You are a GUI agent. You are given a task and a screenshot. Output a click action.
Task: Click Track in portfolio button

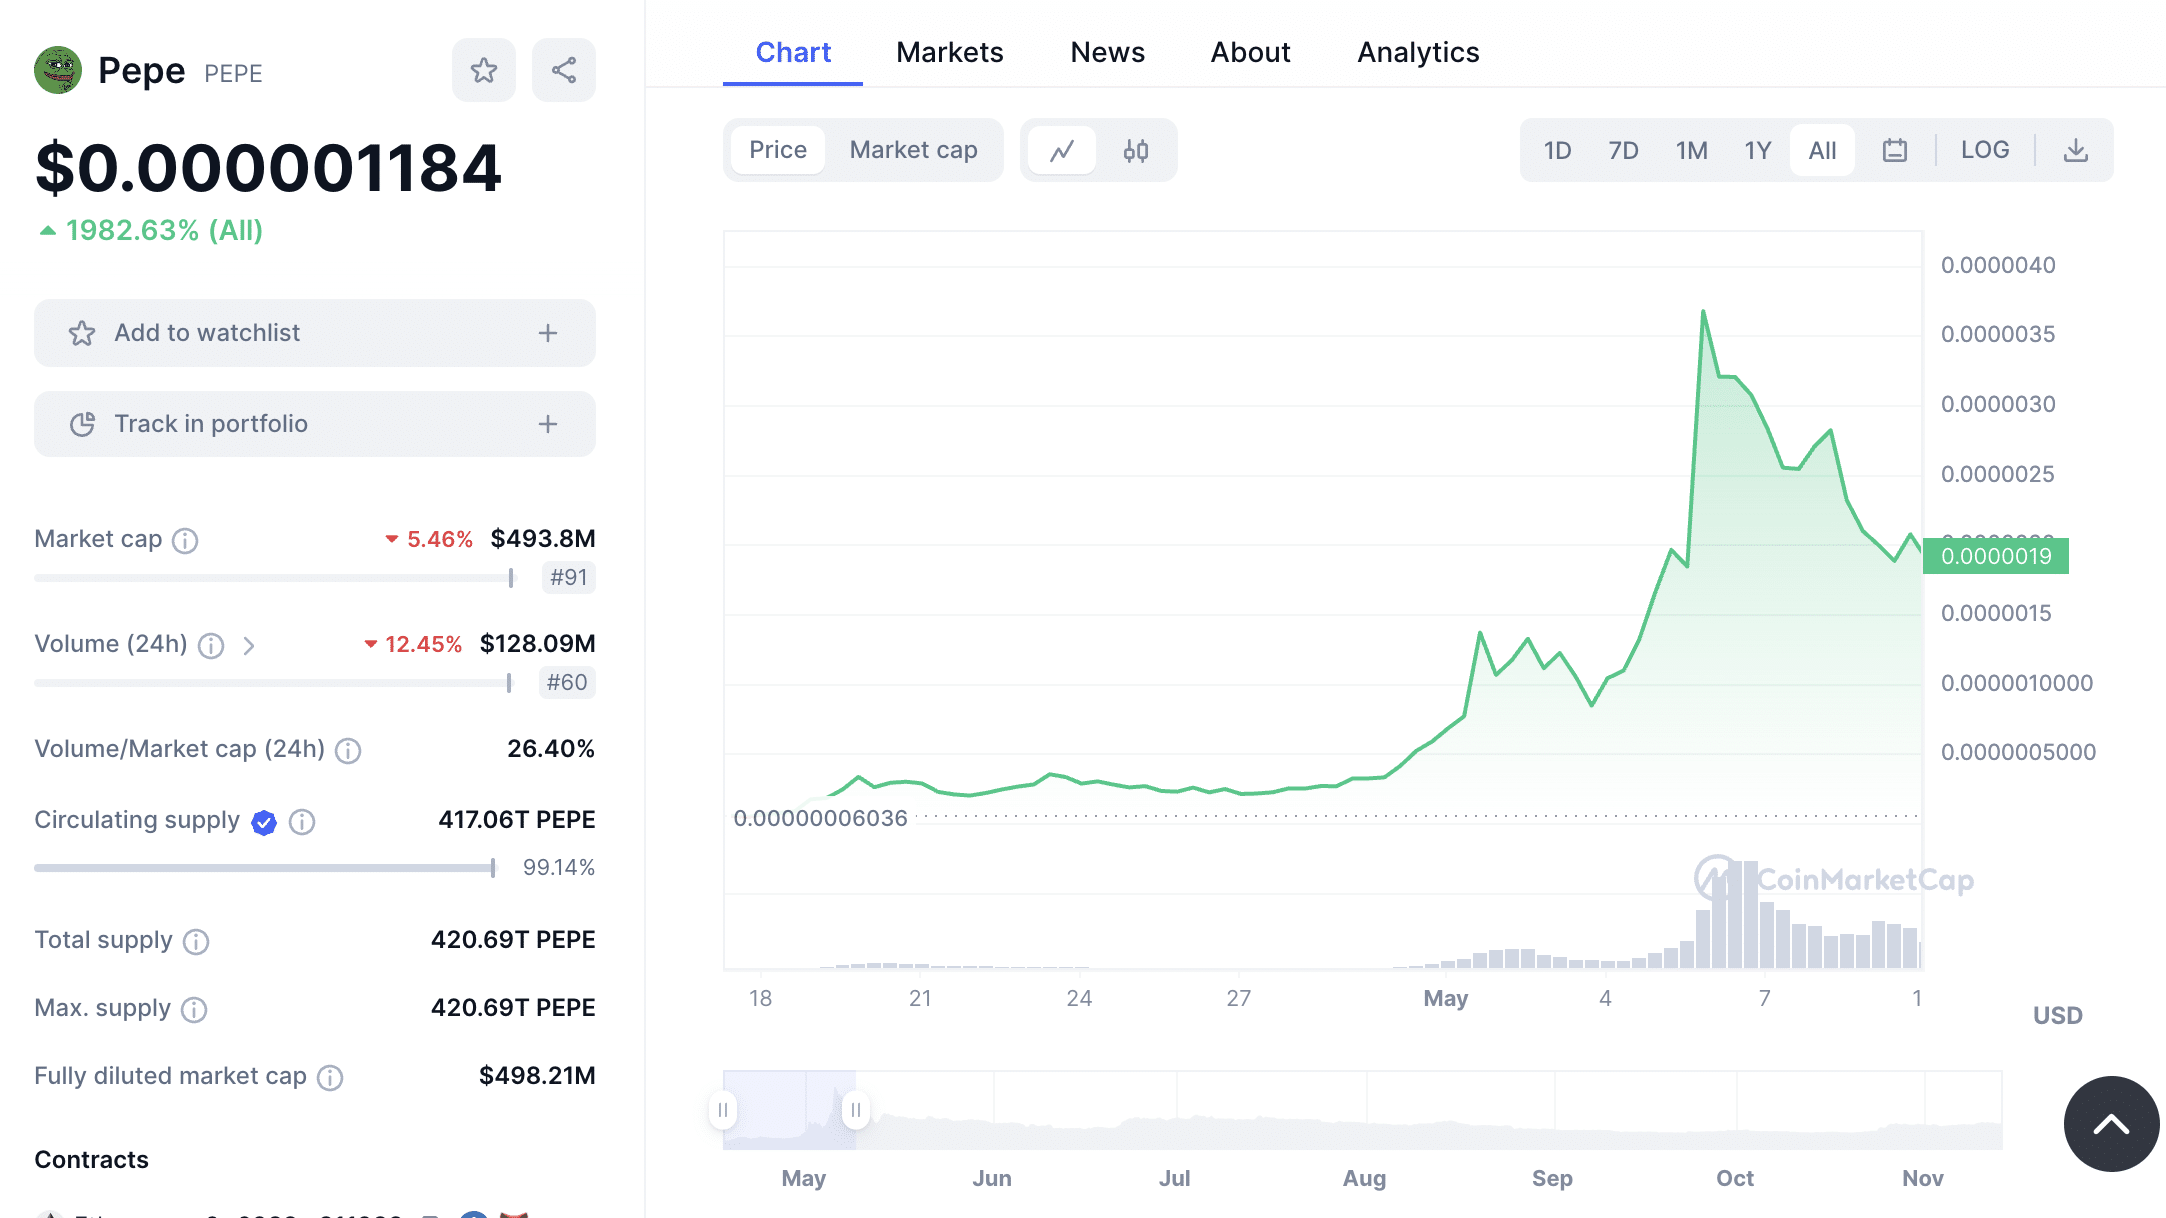pos(315,424)
